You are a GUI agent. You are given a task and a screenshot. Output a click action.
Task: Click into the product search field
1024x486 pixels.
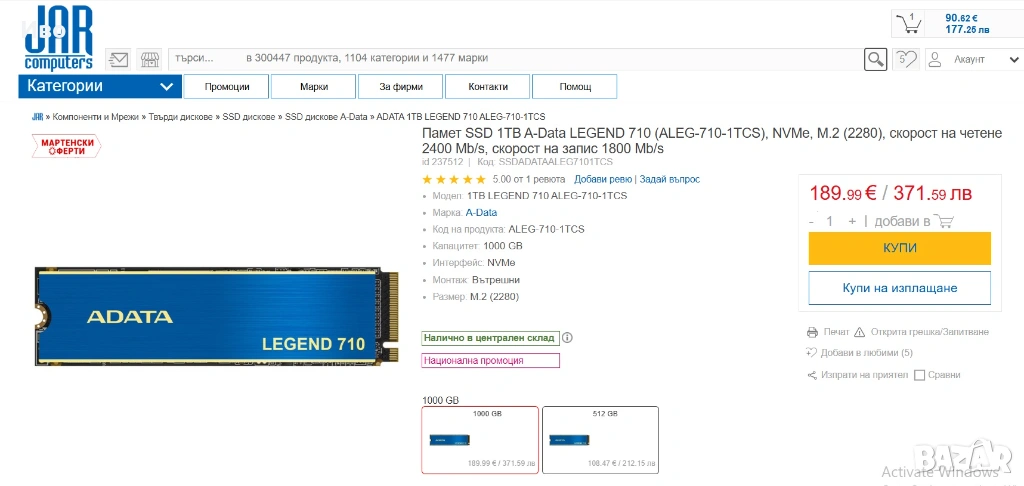tap(516, 59)
